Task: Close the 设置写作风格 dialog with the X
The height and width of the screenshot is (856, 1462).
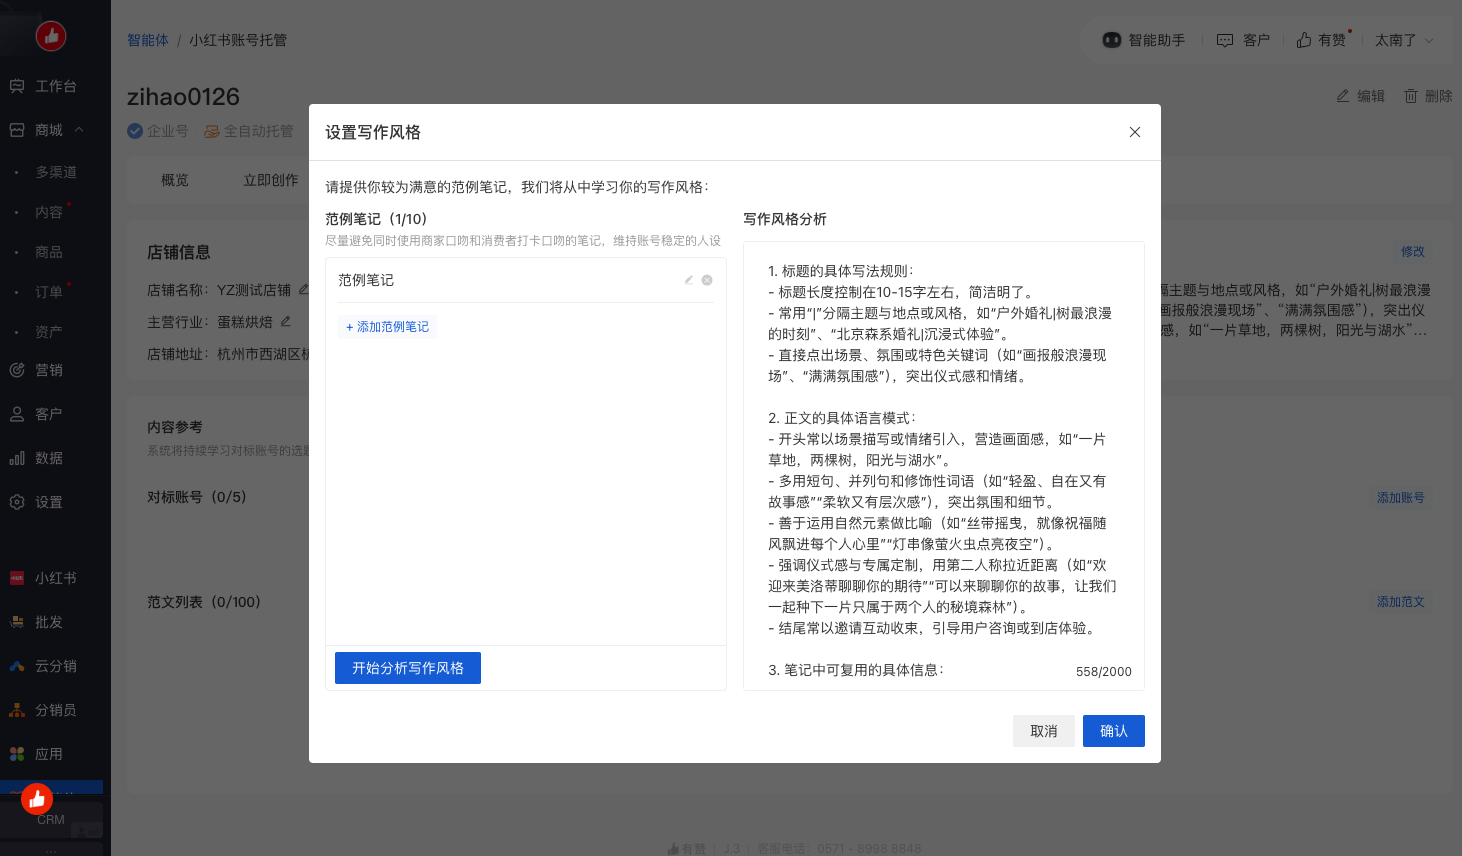Action: (1135, 132)
